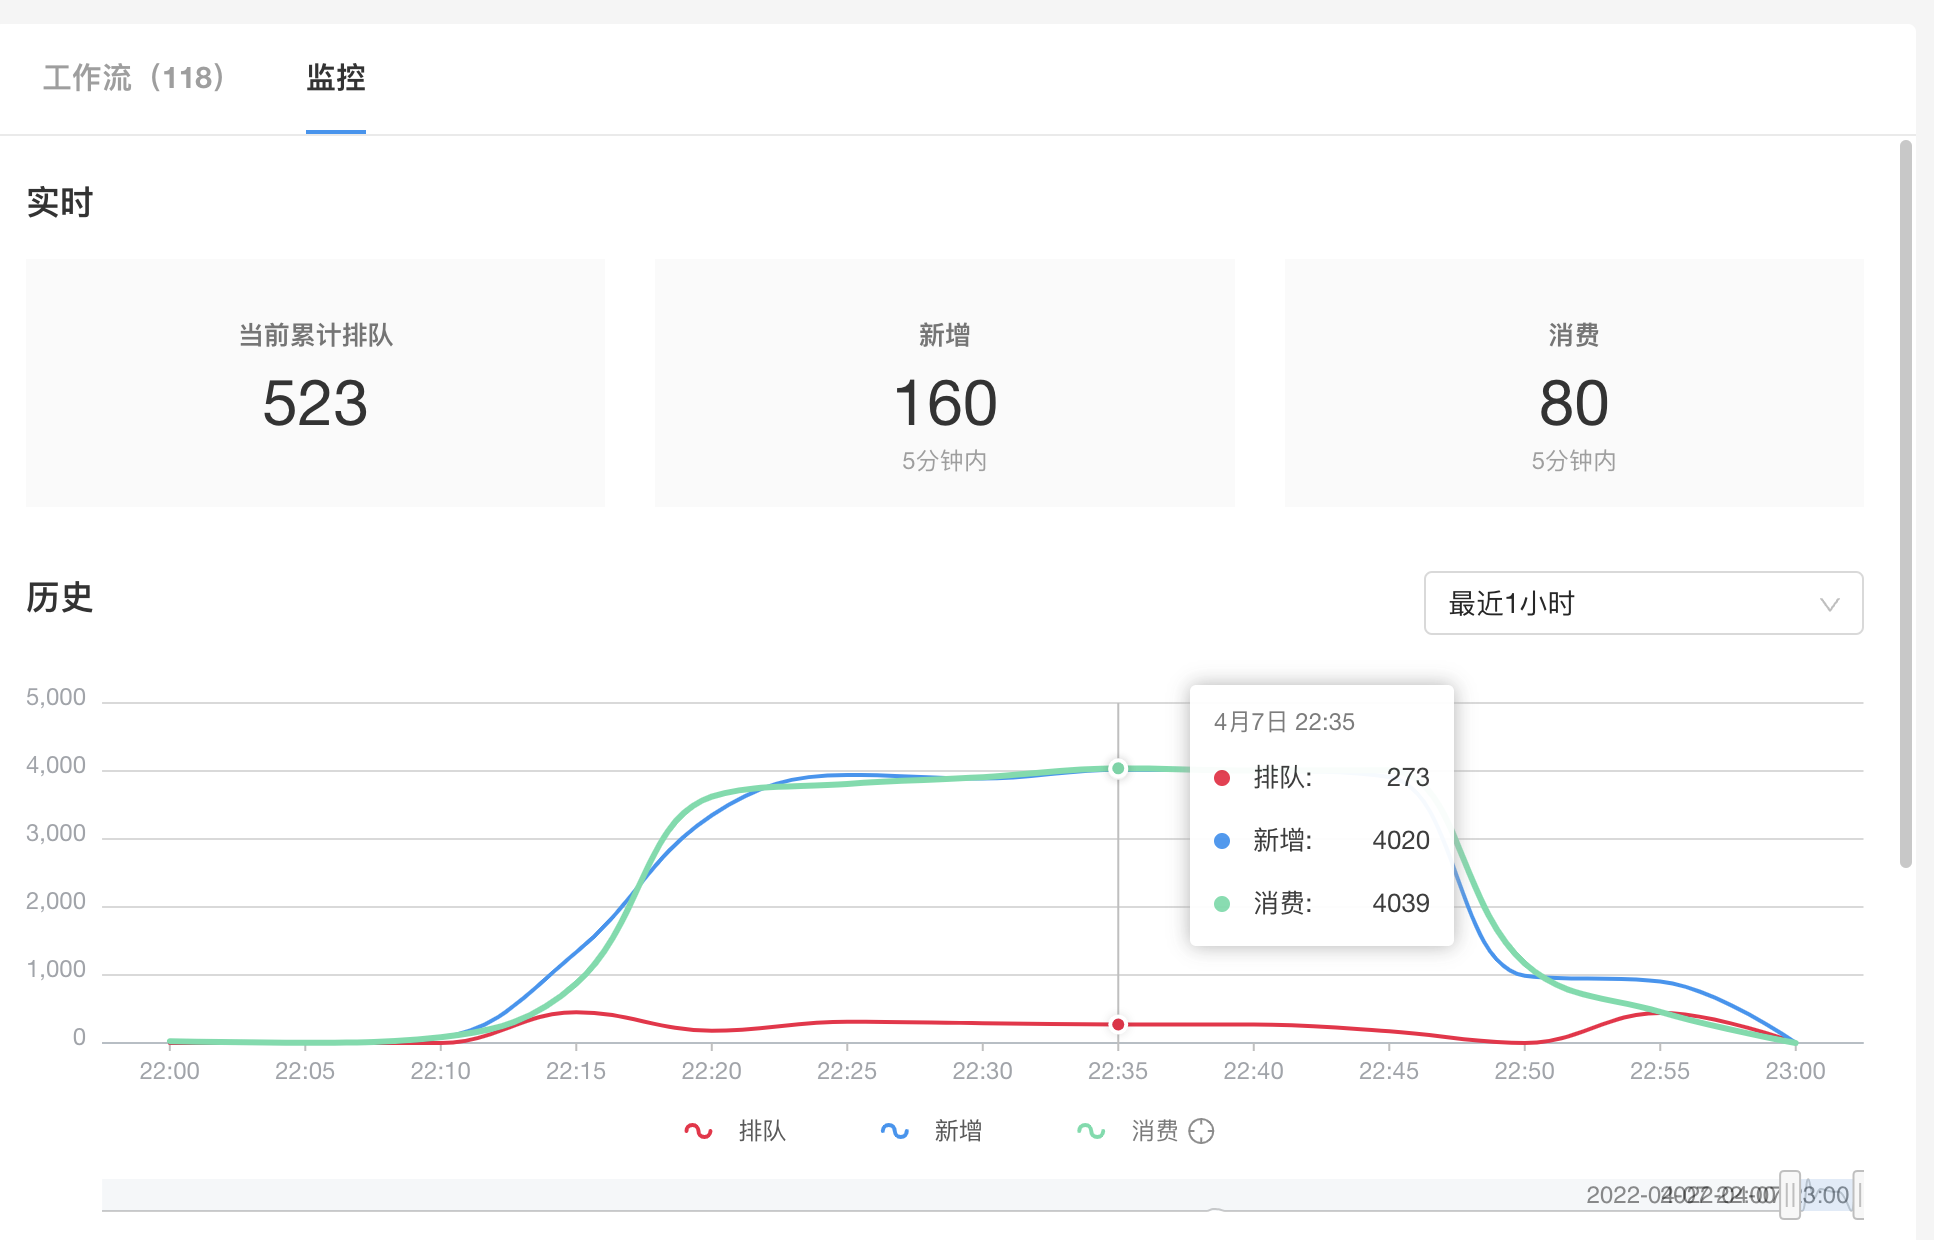Image resolution: width=1934 pixels, height=1240 pixels.
Task: Click the 当前累计排队 523 card
Action: [x=315, y=382]
